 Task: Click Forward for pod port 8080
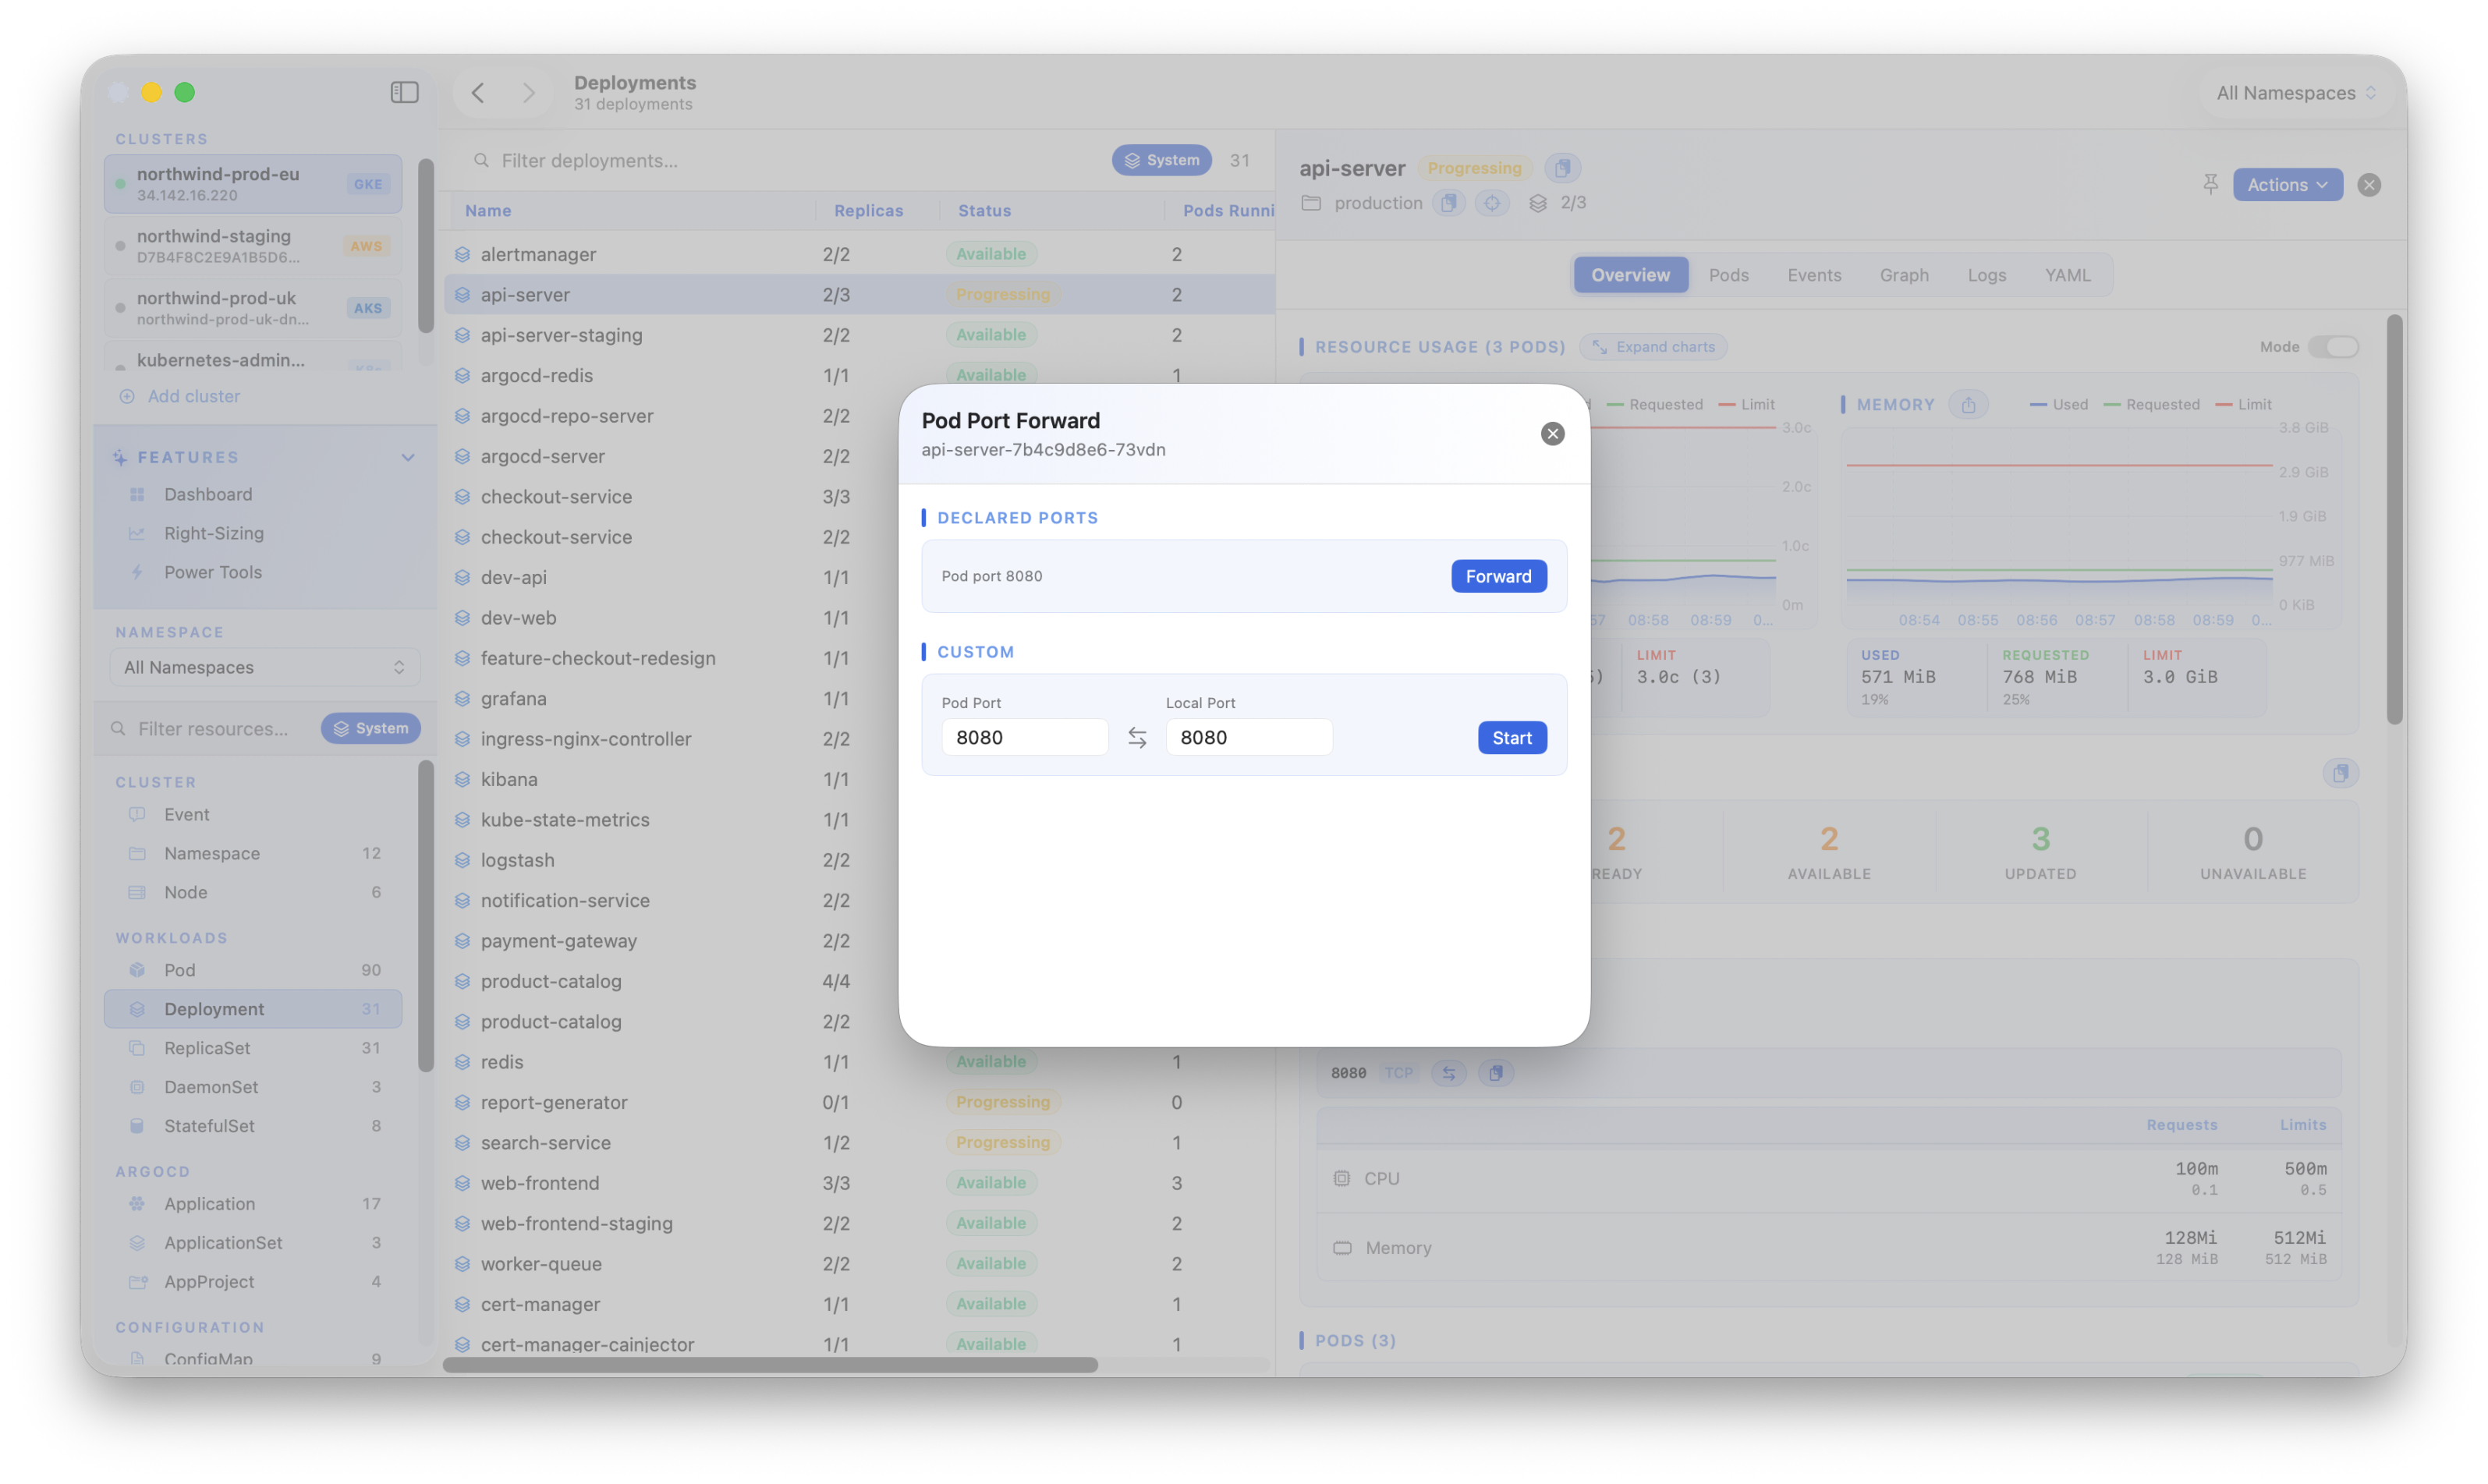tap(1498, 576)
